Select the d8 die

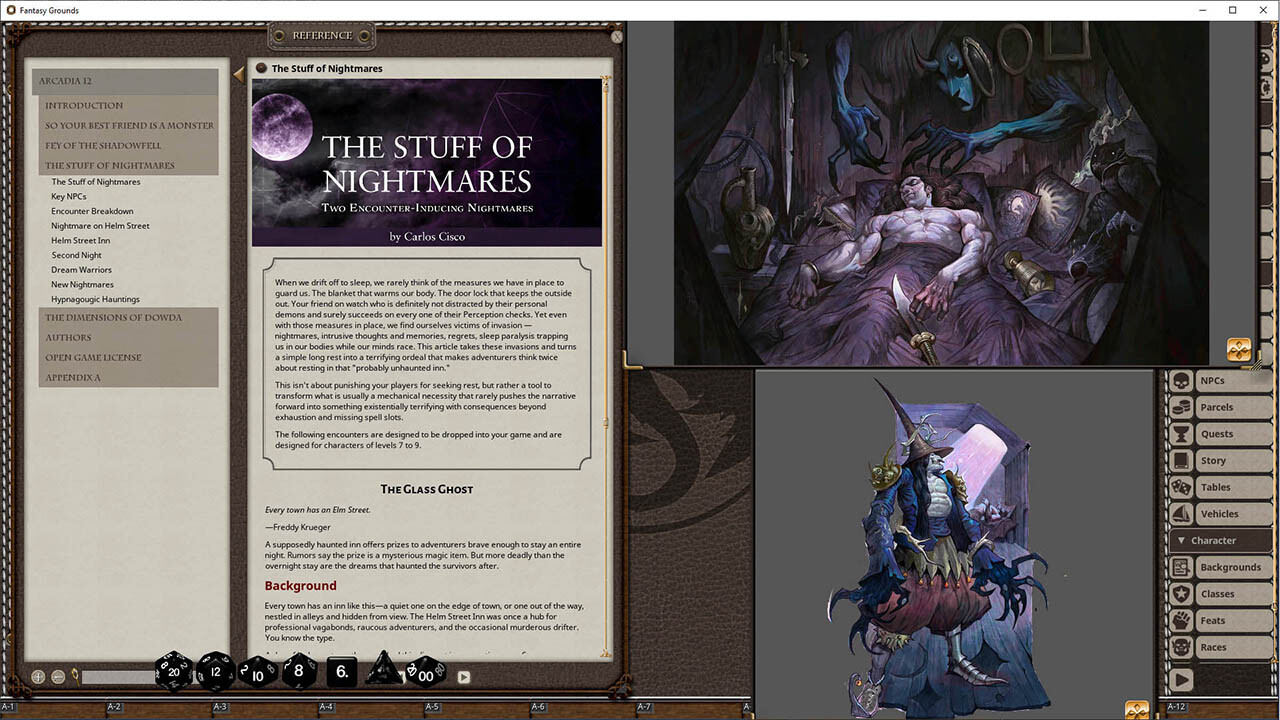pyautogui.click(x=299, y=671)
